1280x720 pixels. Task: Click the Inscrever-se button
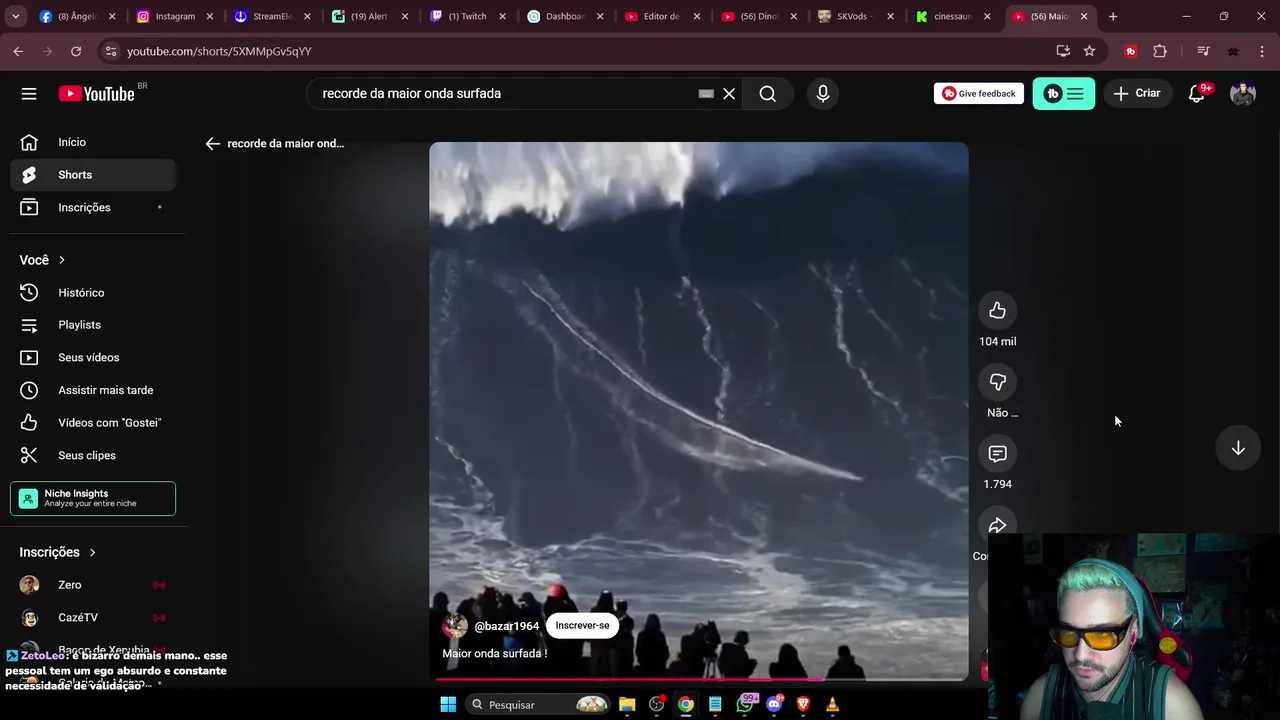pos(582,626)
